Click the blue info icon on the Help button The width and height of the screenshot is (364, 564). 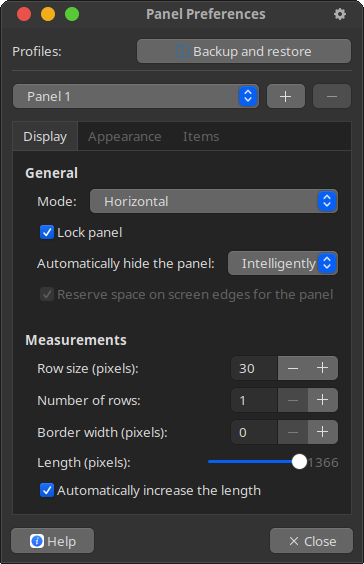pos(37,541)
